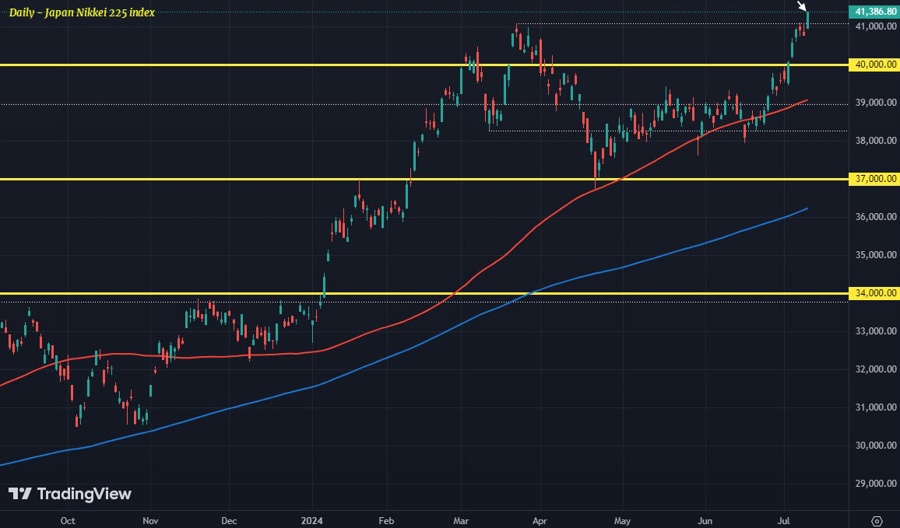Click the 2024 label on time axis
This screenshot has height=528, width=900.
coord(313,521)
